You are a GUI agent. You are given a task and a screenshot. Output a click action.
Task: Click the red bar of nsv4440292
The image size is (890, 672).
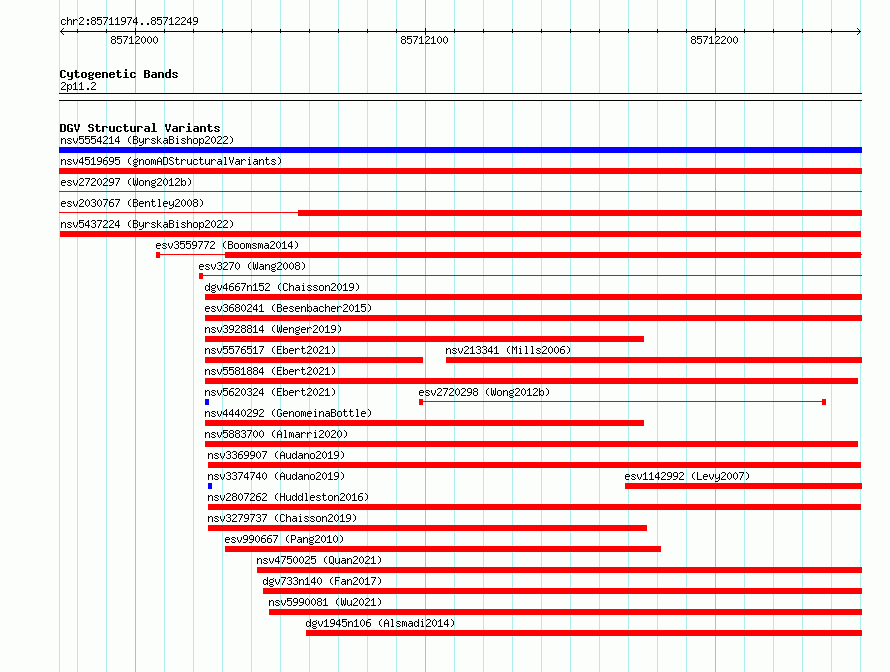pyautogui.click(x=425, y=423)
